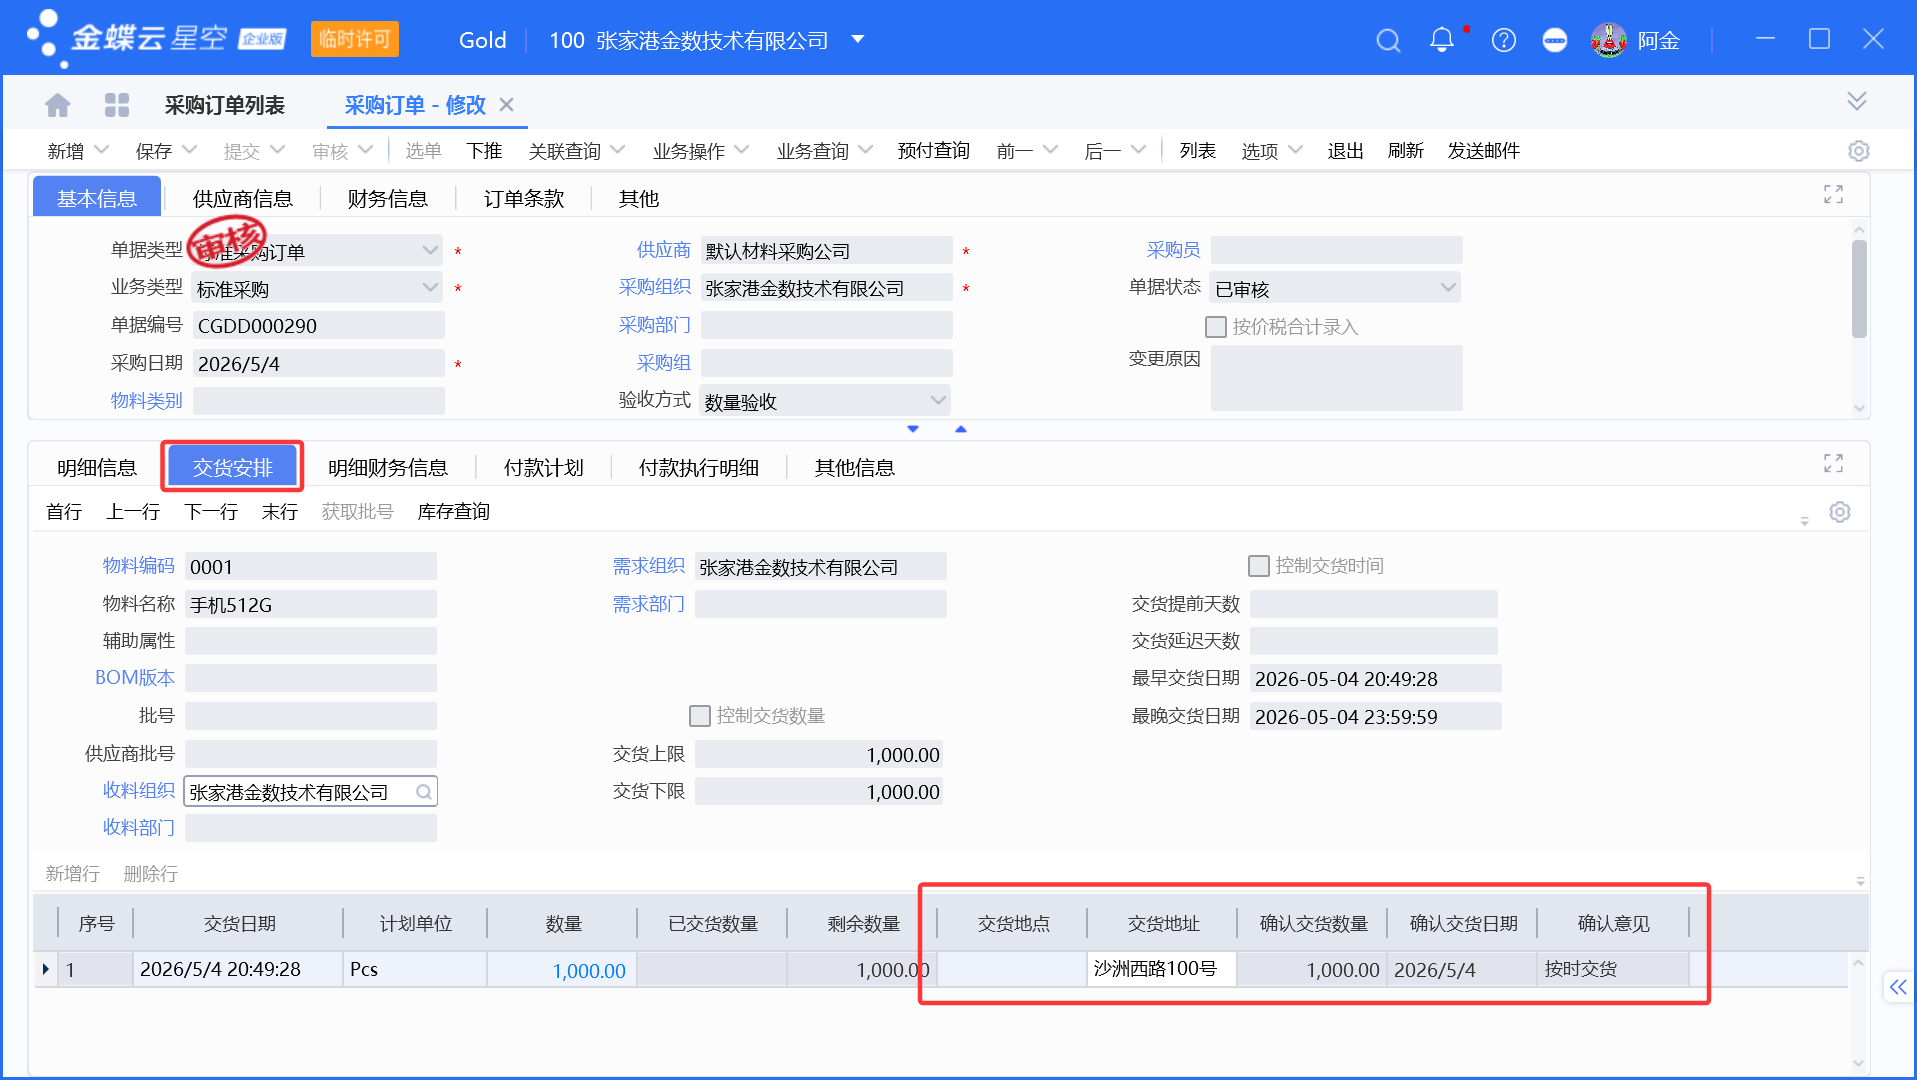
Task: Click 库存查询 button
Action: (453, 512)
